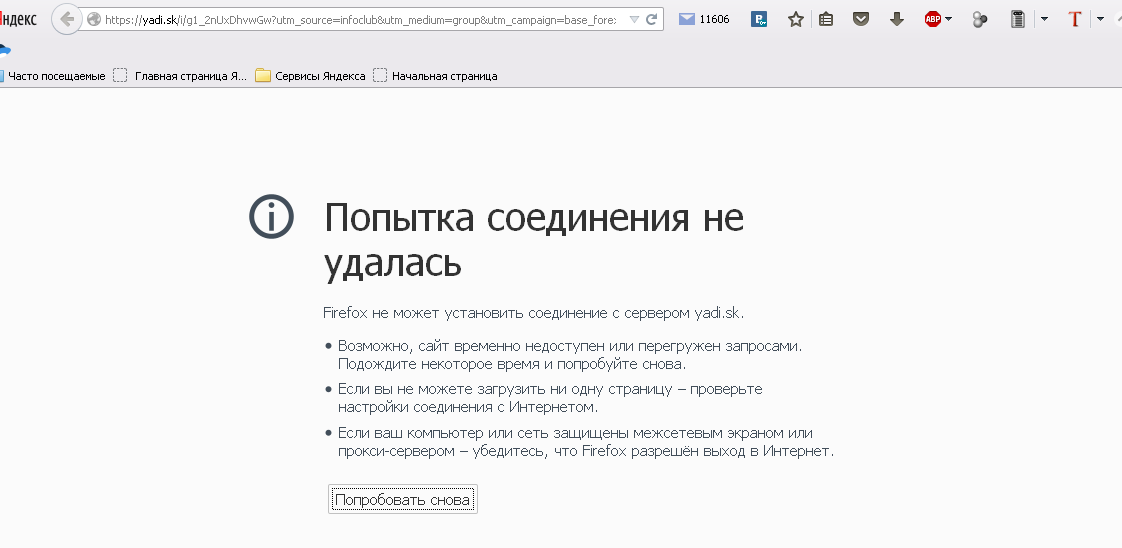Reload the page with the refresh icon
This screenshot has height=548, width=1122.
click(x=651, y=19)
